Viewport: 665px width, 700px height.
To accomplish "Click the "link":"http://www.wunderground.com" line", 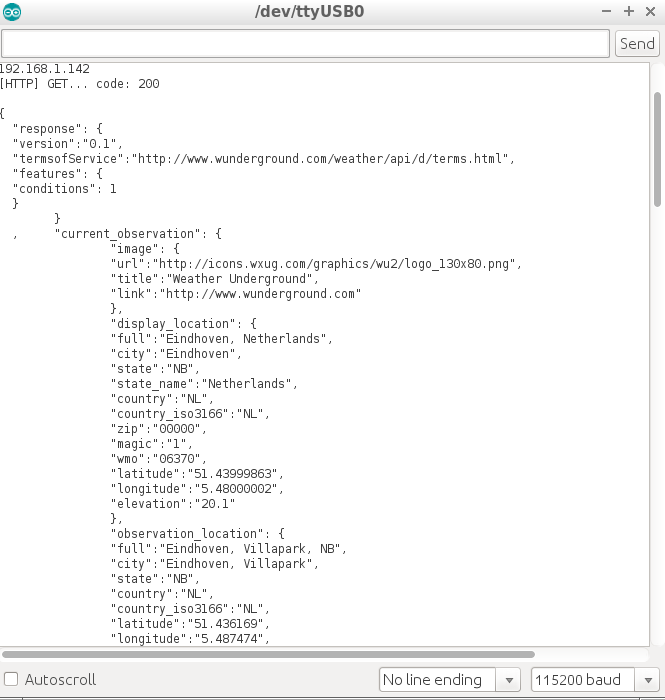I will tap(236, 294).
